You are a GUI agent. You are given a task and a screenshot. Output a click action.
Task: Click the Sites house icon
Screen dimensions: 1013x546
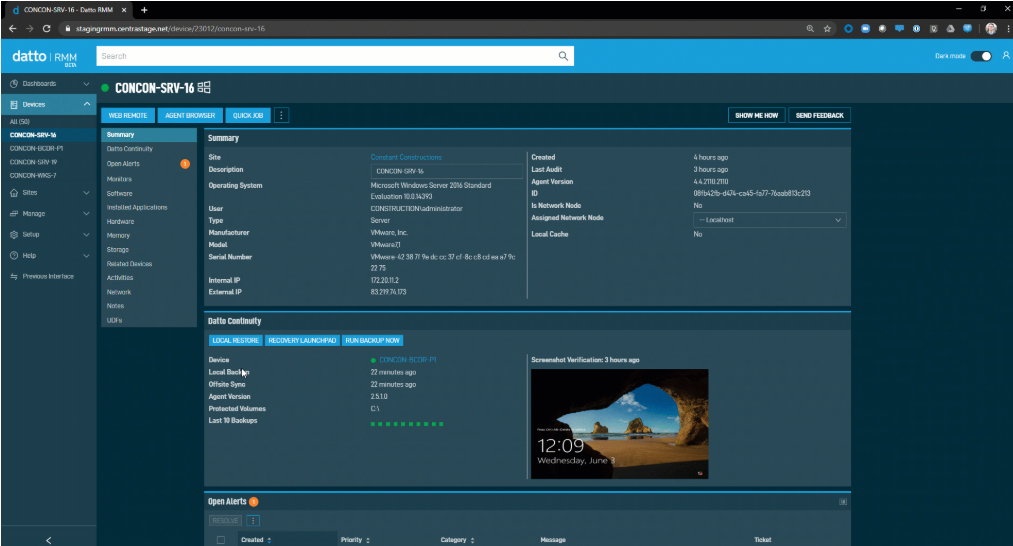click(14, 193)
